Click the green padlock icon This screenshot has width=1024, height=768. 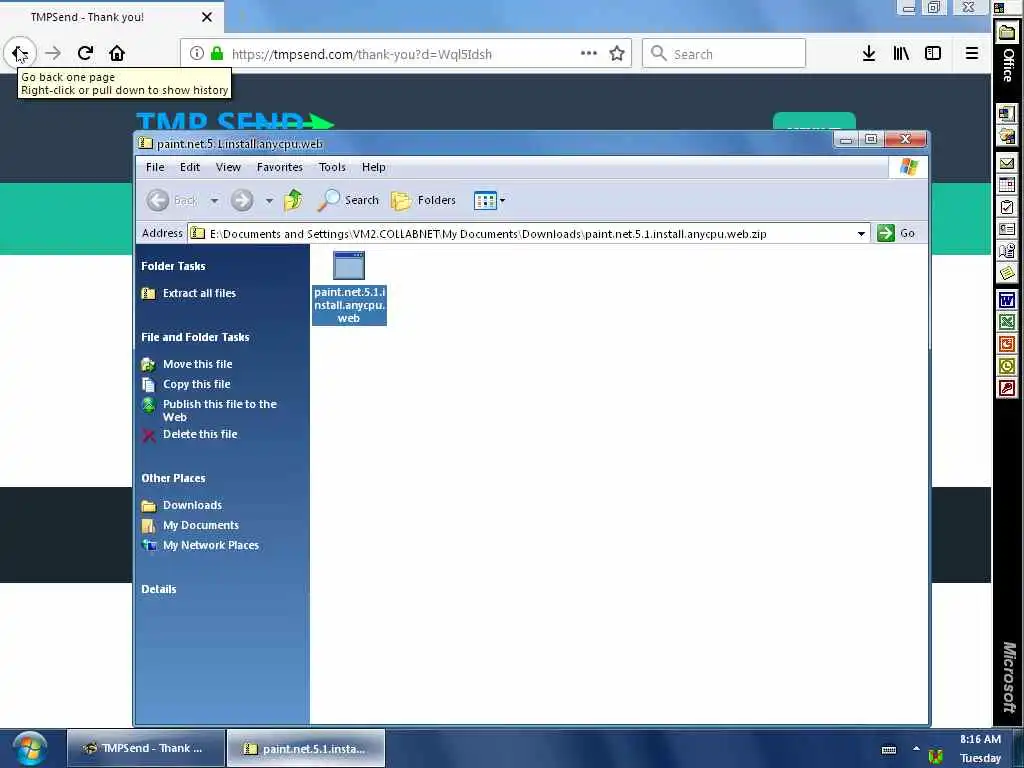(x=217, y=54)
